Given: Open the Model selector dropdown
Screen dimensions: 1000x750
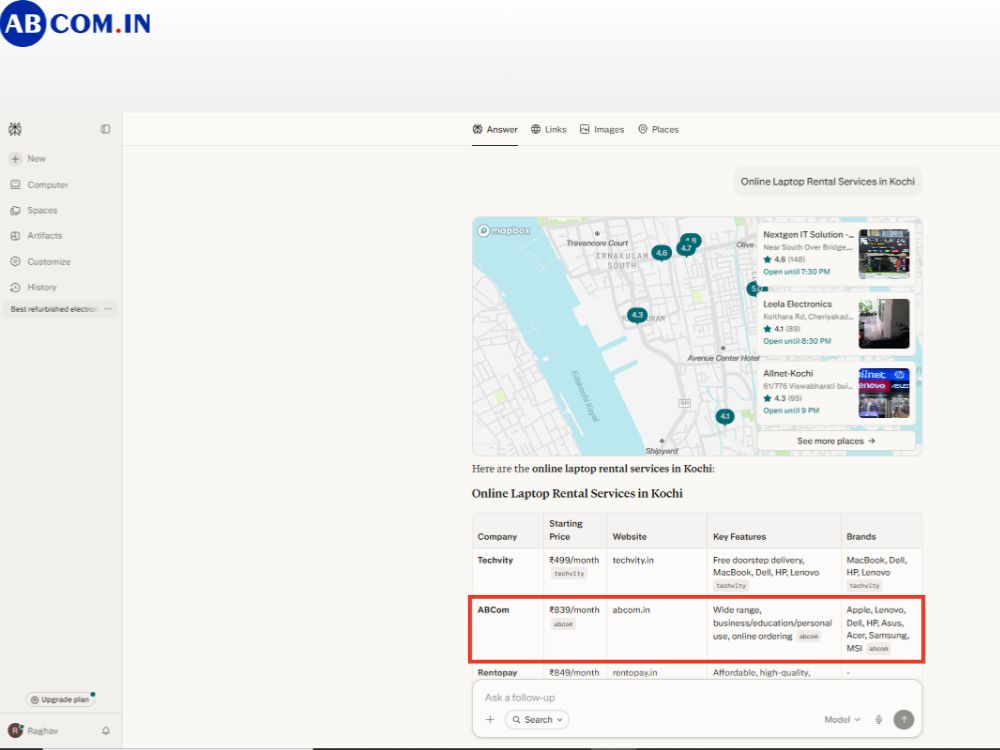Looking at the screenshot, I should pyautogui.click(x=842, y=719).
